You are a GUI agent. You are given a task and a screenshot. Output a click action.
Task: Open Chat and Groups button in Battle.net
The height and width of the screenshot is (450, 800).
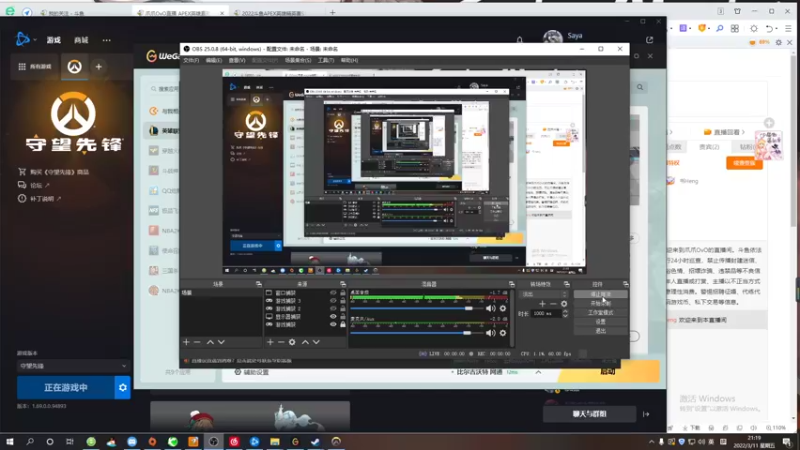(x=589, y=414)
